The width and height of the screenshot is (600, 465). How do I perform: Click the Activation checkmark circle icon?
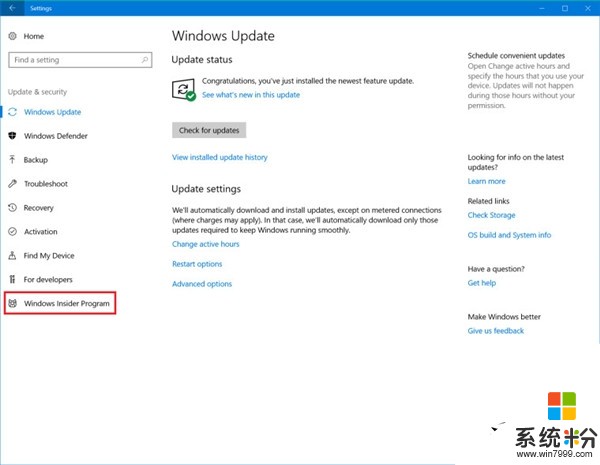(x=12, y=232)
